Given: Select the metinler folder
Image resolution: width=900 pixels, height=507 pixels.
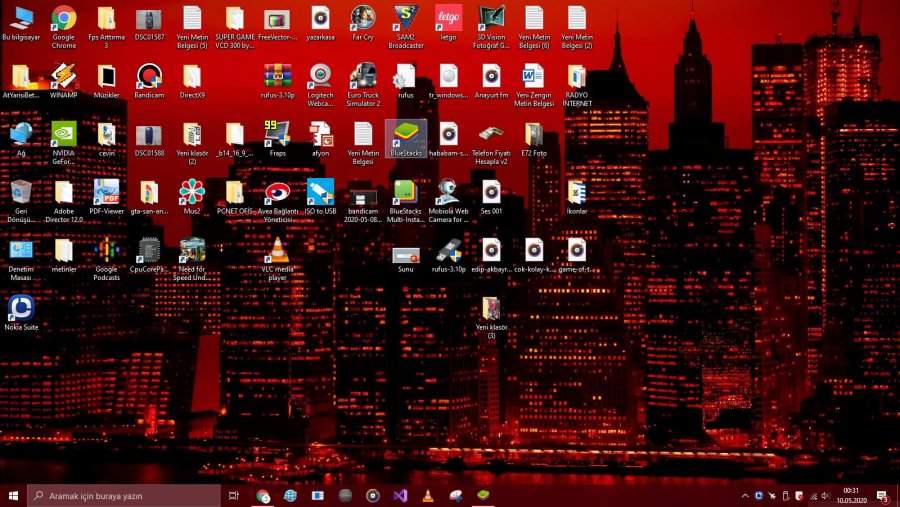Looking at the screenshot, I should tap(64, 255).
